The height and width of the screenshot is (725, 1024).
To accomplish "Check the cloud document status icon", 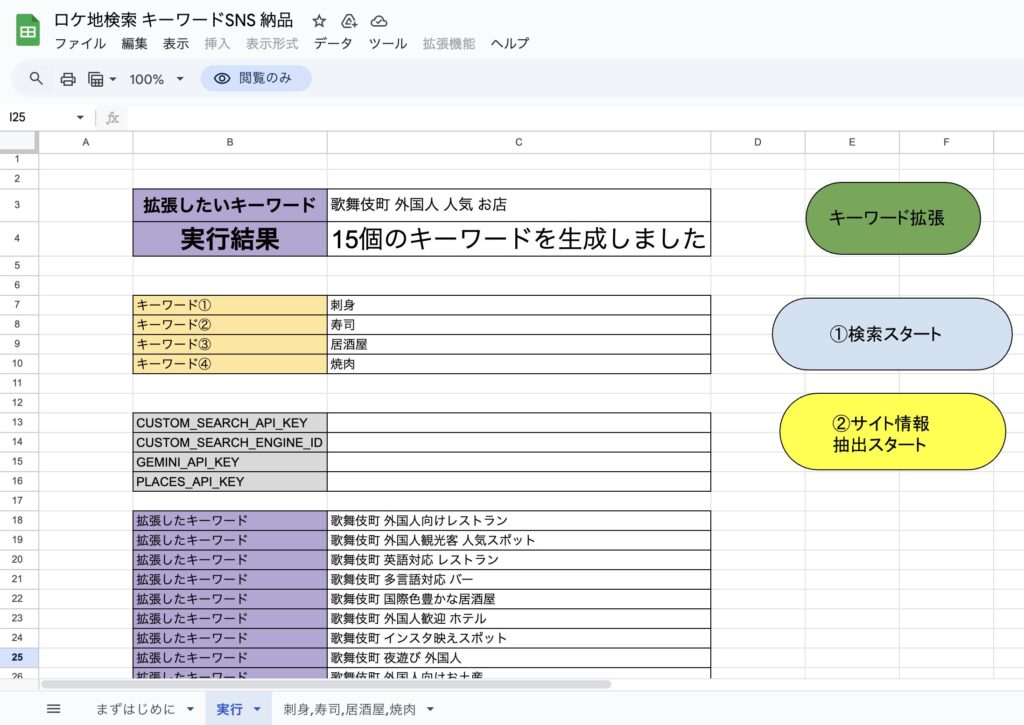I will [379, 21].
